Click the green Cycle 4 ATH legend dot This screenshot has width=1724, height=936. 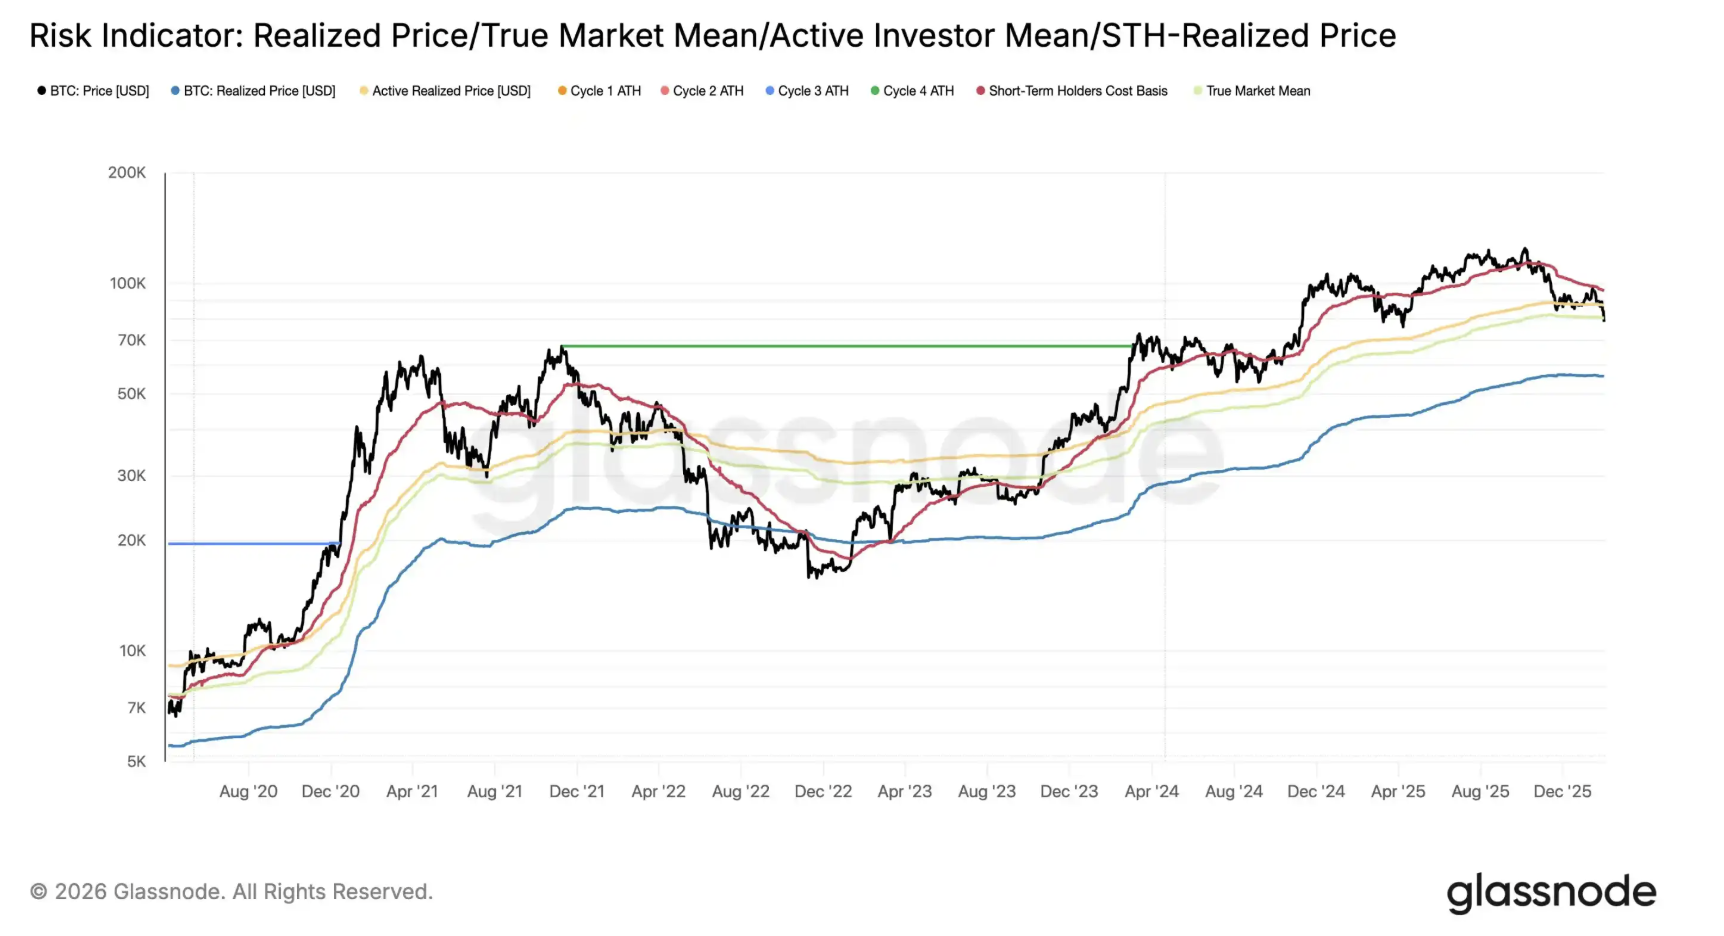pyautogui.click(x=875, y=91)
